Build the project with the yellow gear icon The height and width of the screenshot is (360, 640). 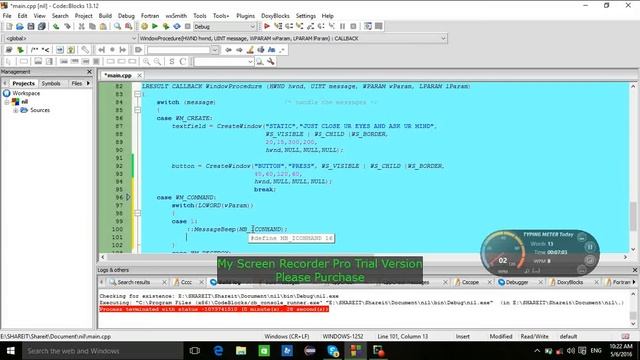coord(144,27)
